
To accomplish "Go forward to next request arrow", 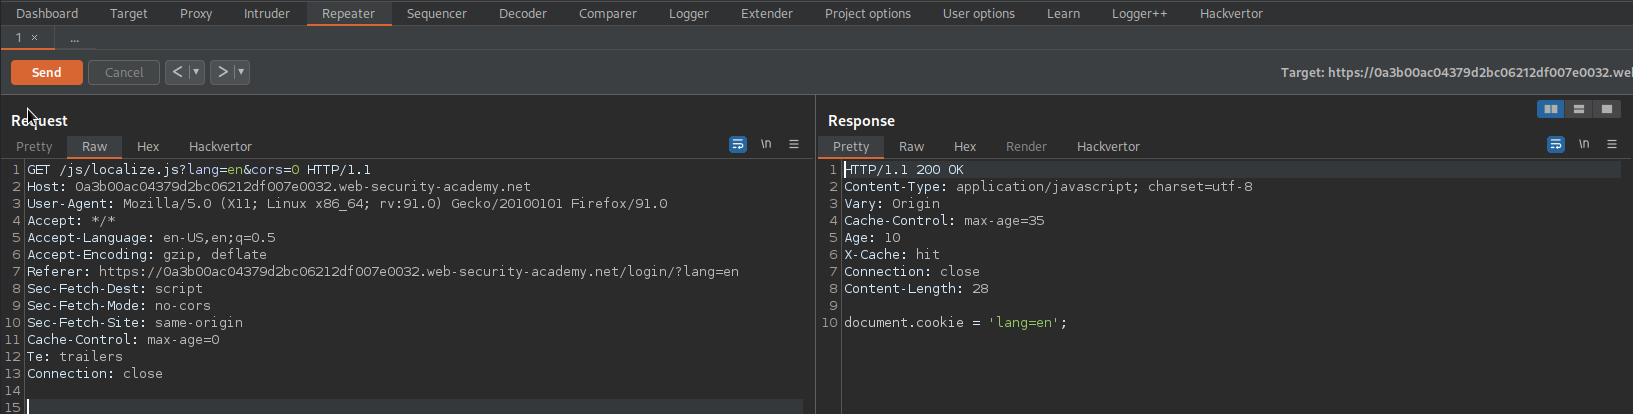I will tap(222, 72).
